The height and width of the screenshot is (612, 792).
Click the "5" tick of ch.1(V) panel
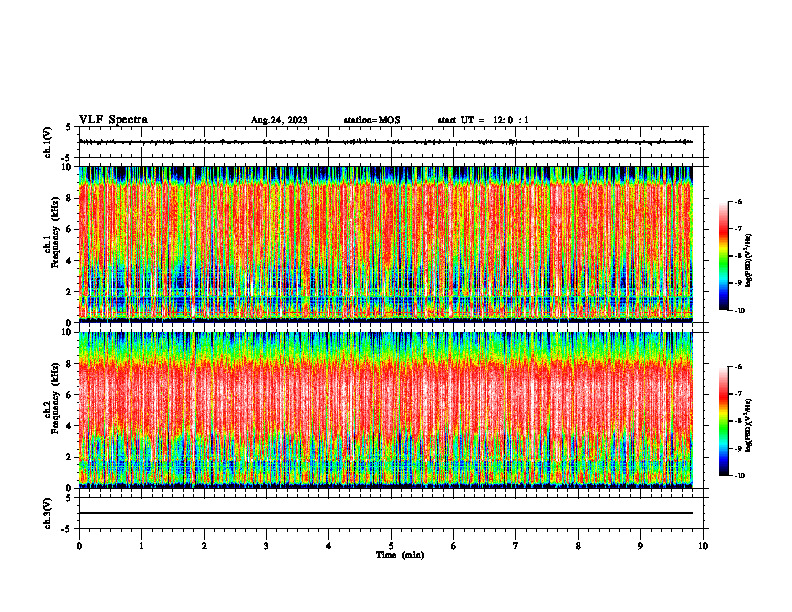pyautogui.click(x=68, y=127)
